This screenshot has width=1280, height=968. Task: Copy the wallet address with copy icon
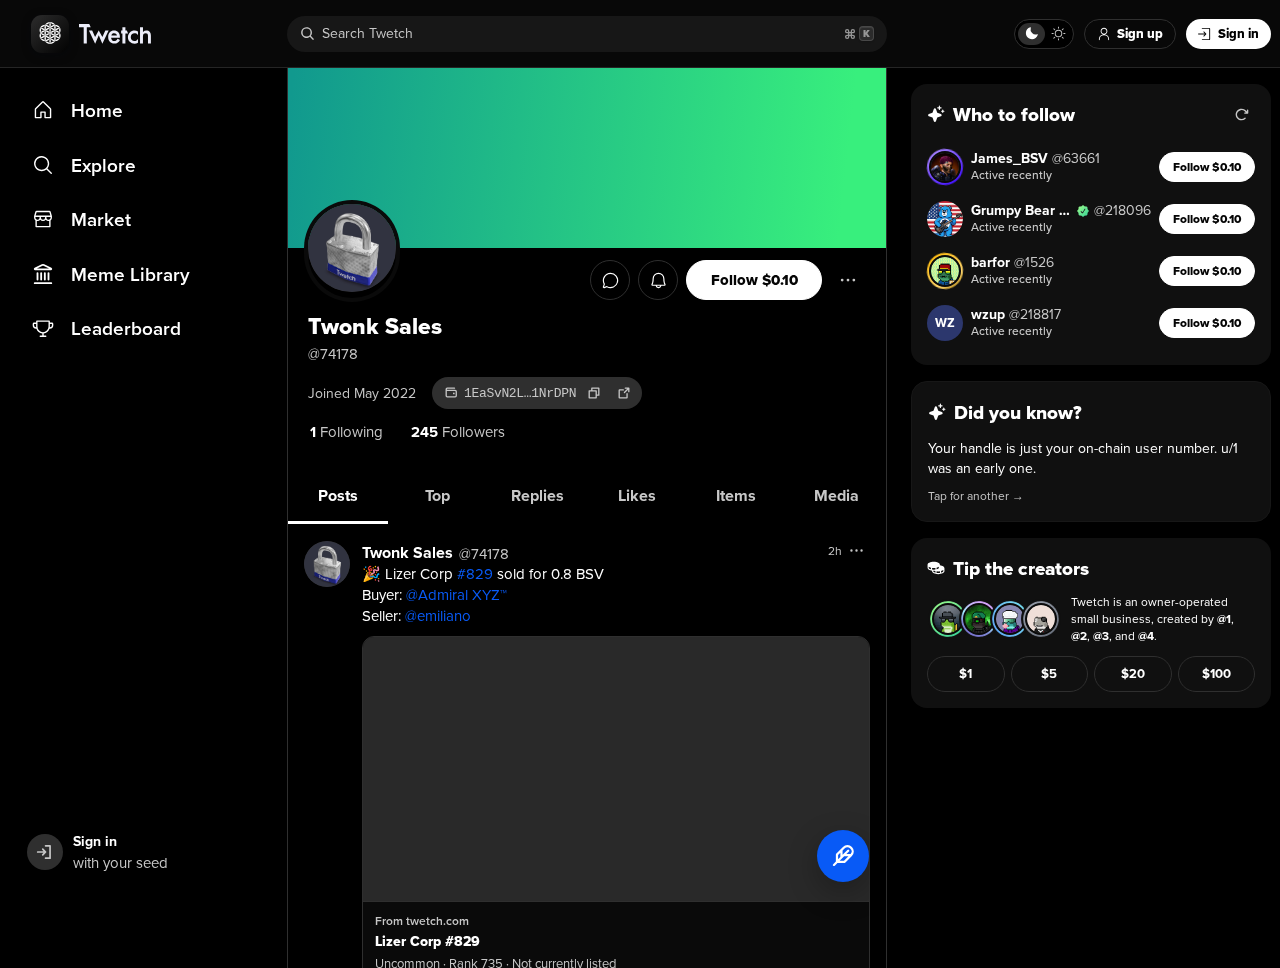(x=594, y=393)
